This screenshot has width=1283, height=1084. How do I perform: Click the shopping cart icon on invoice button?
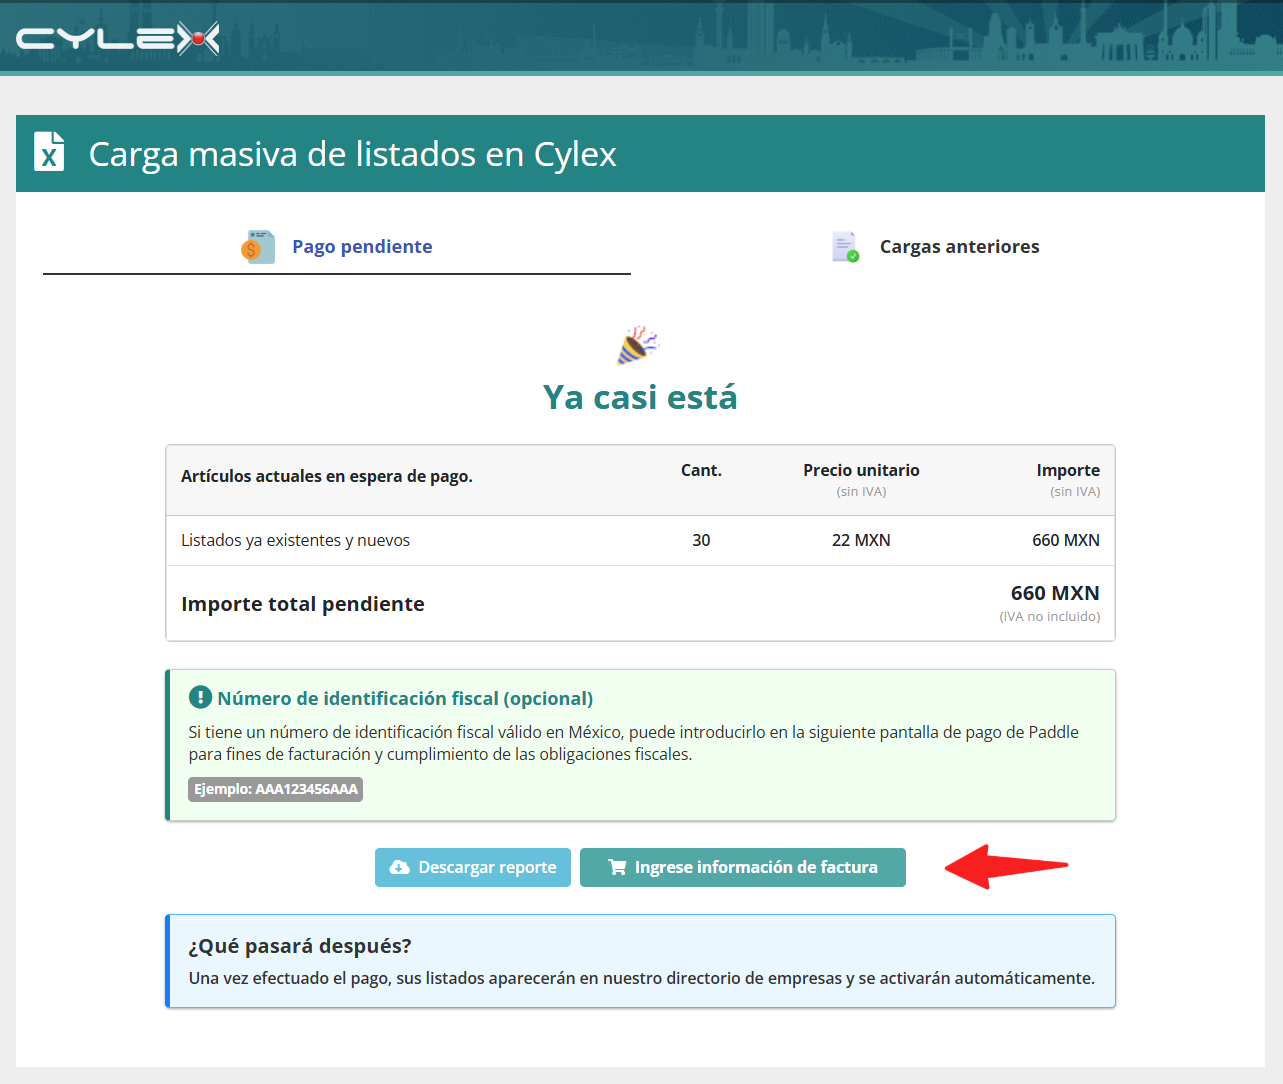617,867
